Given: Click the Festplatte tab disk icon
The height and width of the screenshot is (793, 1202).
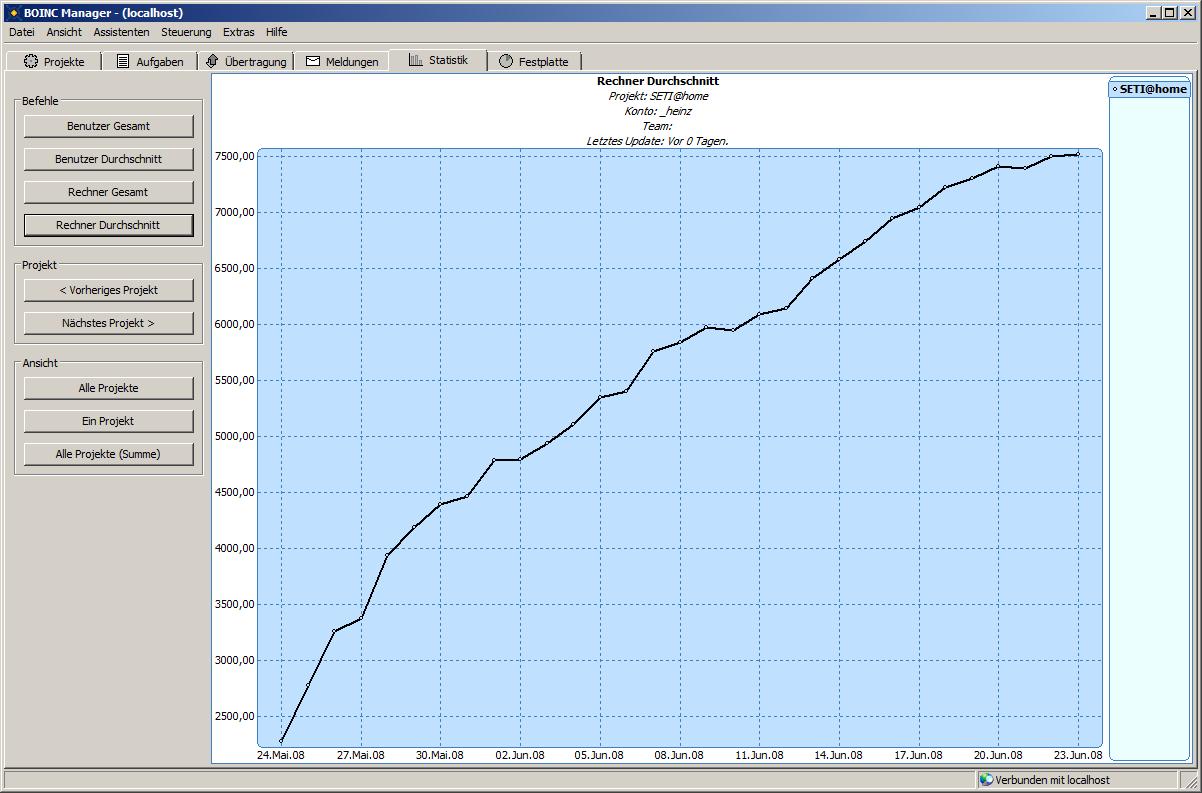Looking at the screenshot, I should [506, 62].
